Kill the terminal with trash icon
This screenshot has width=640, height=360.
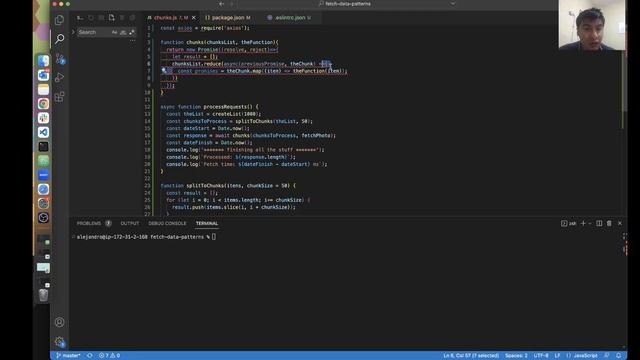(609, 223)
